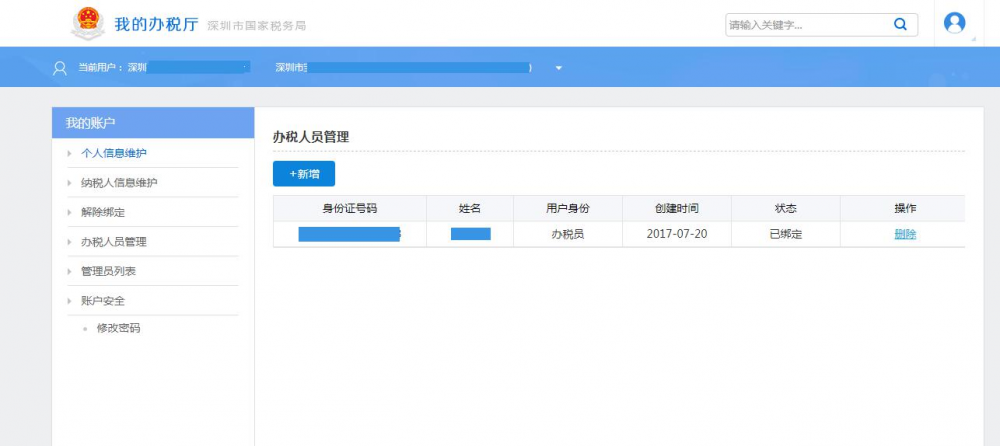Click the 状态 column header
The image size is (1000, 446).
[785, 208]
